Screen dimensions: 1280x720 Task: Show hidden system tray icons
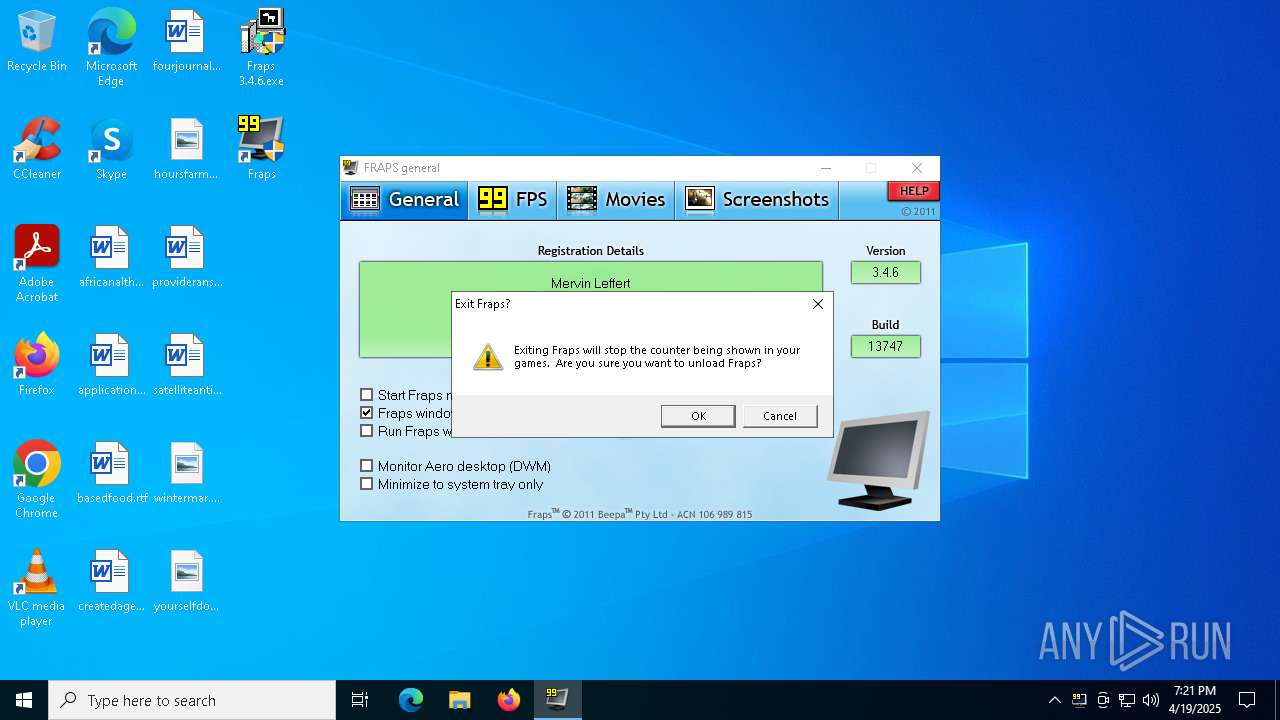[1054, 700]
